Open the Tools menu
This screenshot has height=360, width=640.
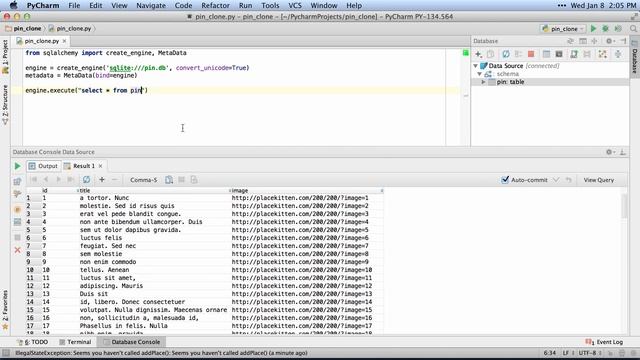tap(270, 5)
